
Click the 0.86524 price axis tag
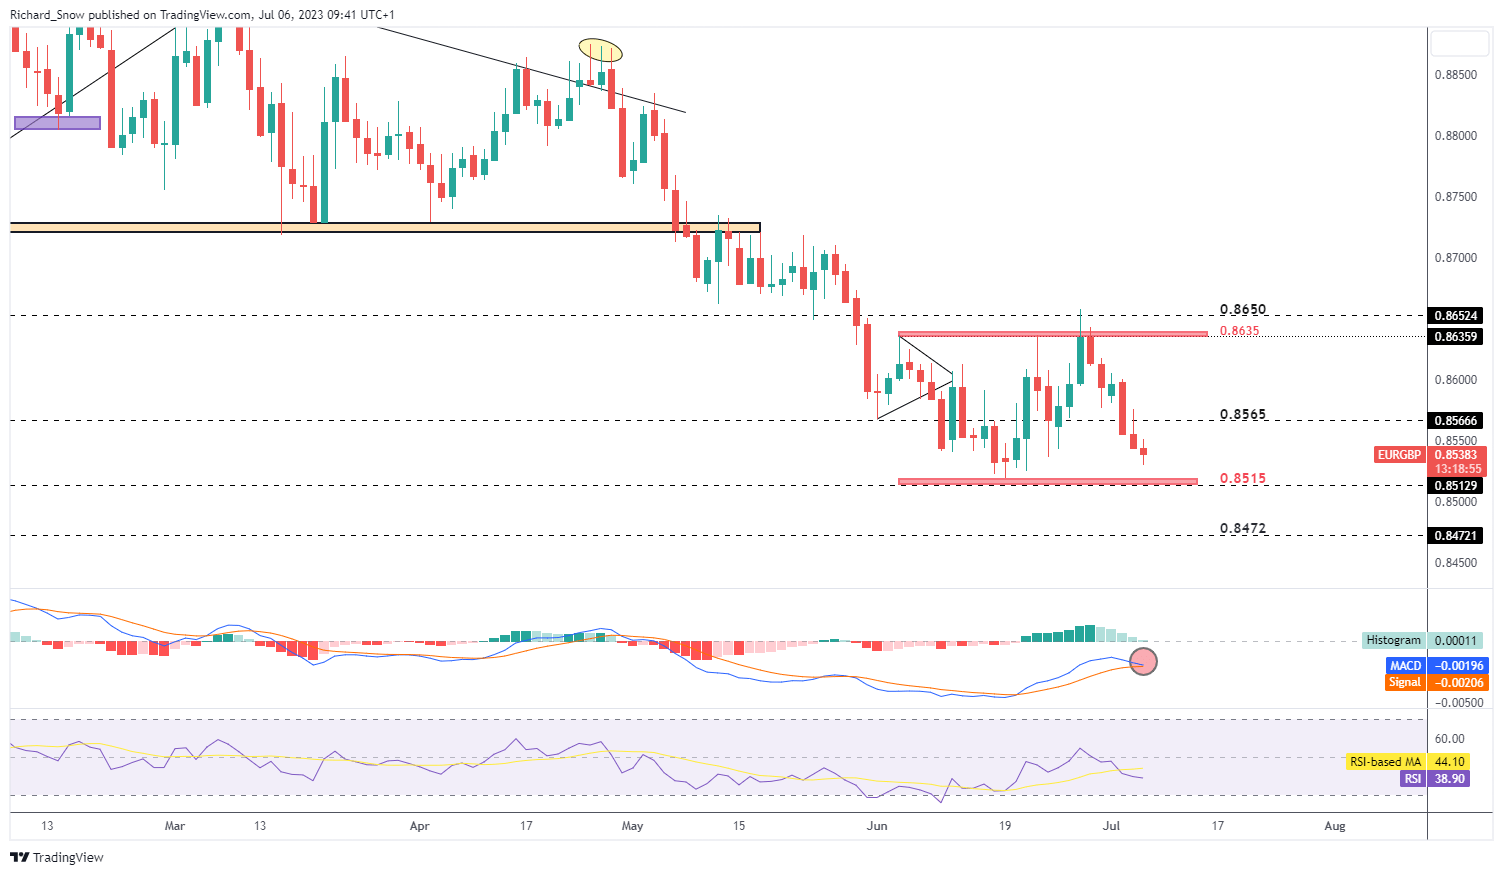pyautogui.click(x=1456, y=315)
